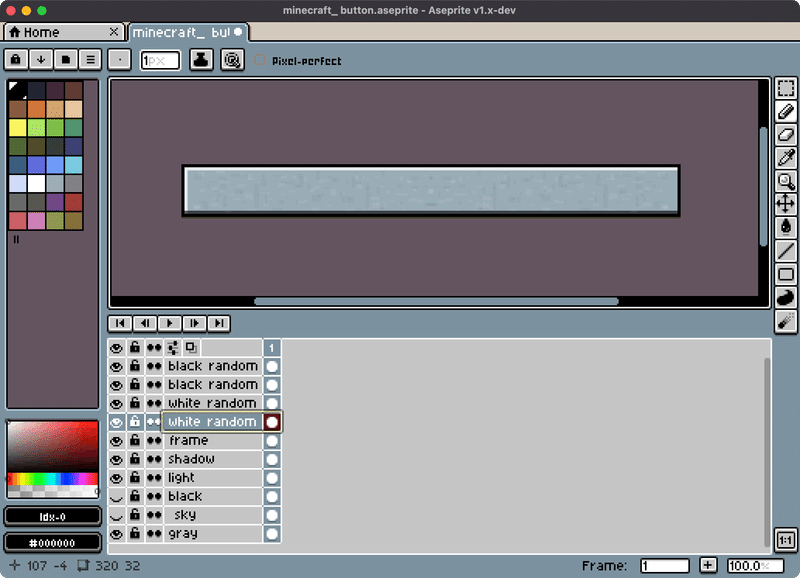This screenshot has width=800, height=578.
Task: Select the Pencil tool
Action: [785, 112]
